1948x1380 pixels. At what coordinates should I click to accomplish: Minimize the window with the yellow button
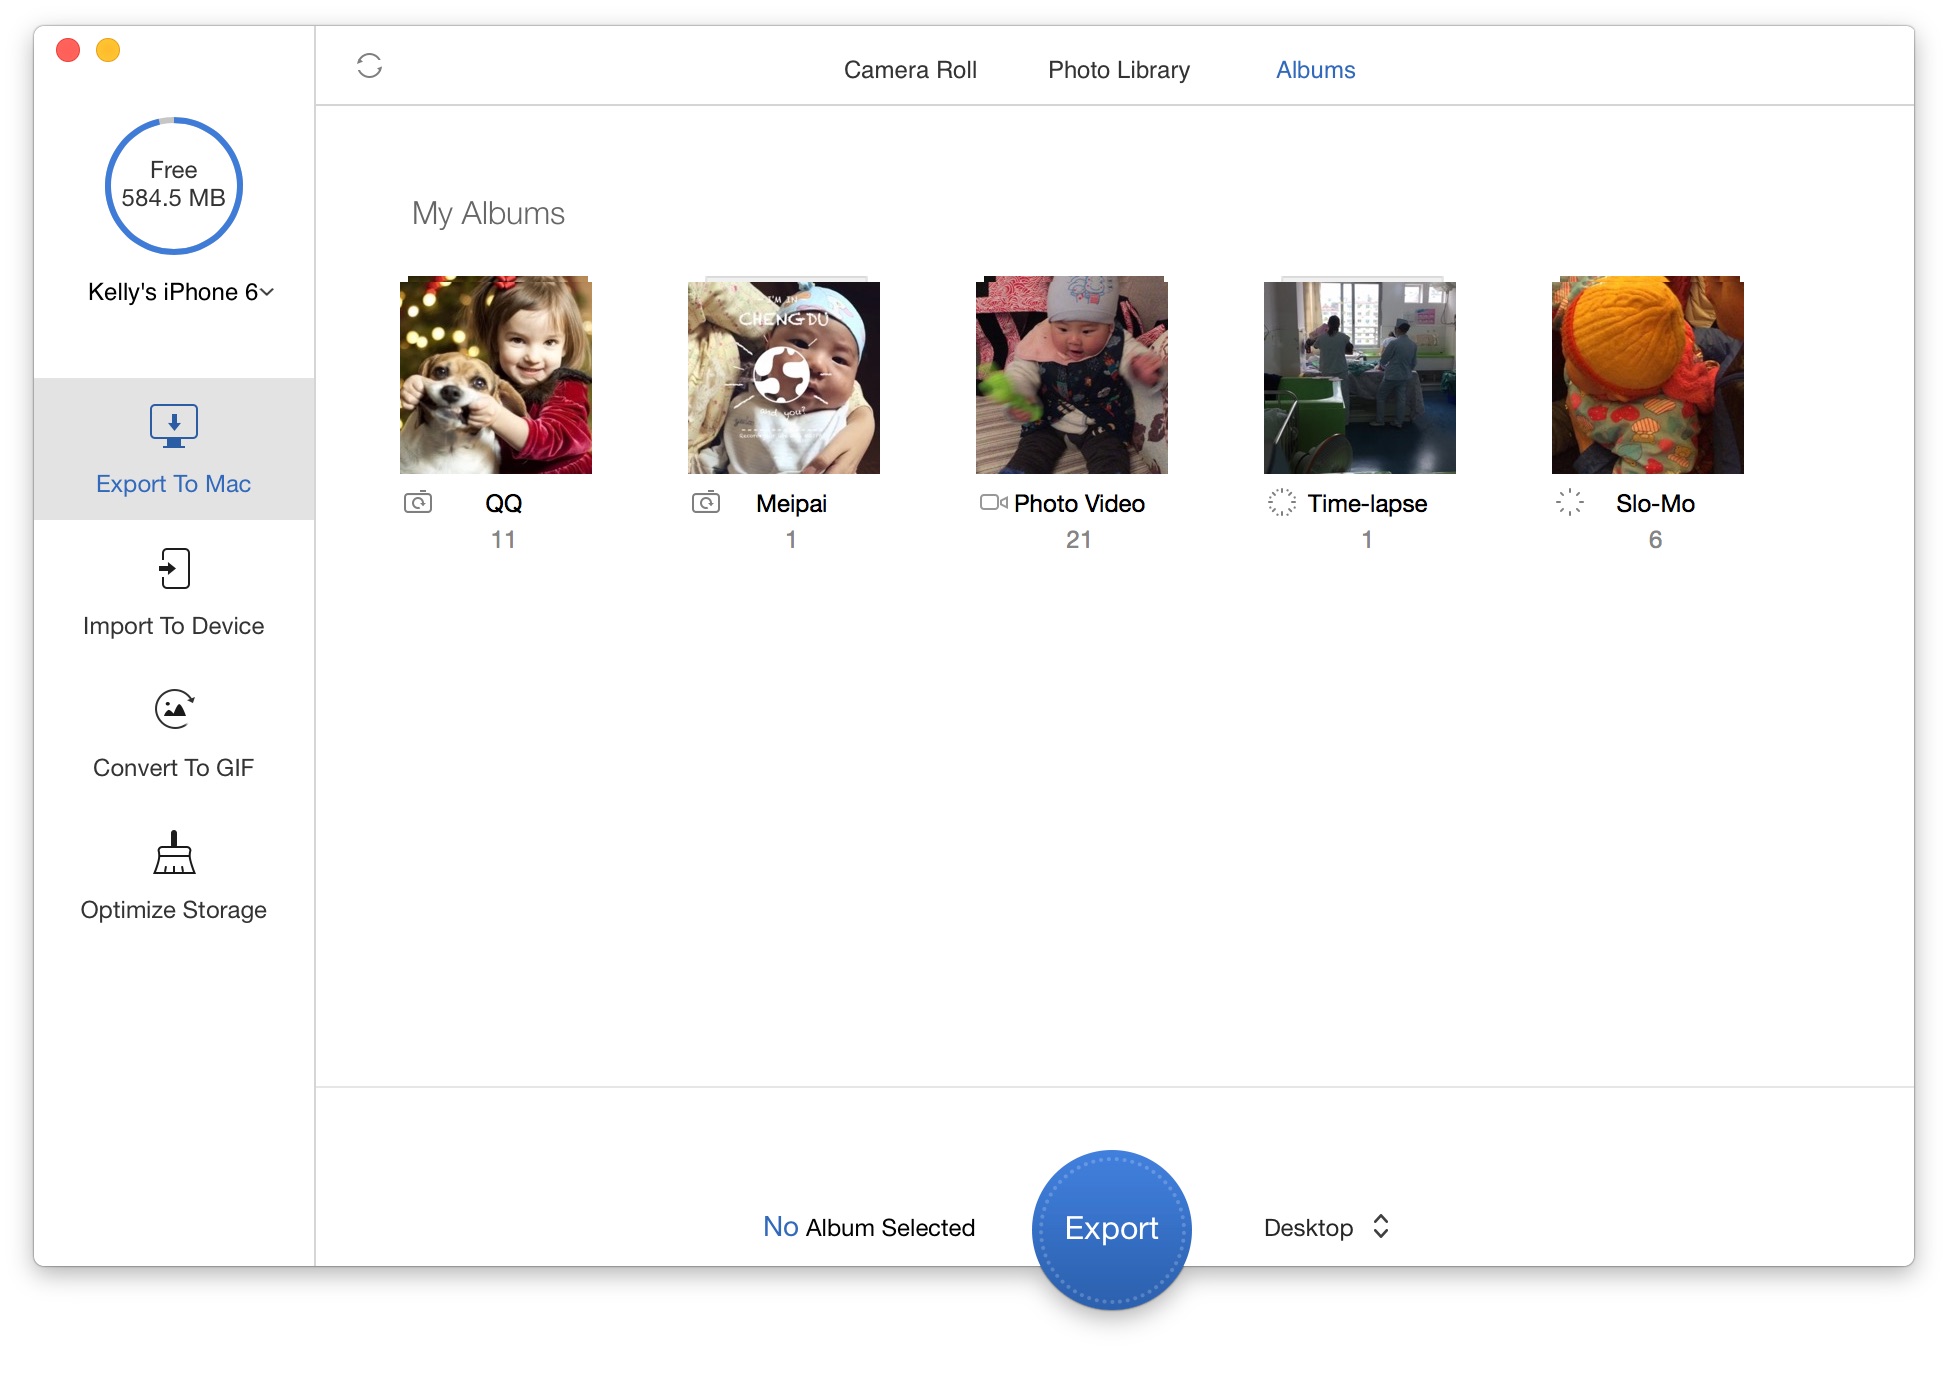coord(108,50)
